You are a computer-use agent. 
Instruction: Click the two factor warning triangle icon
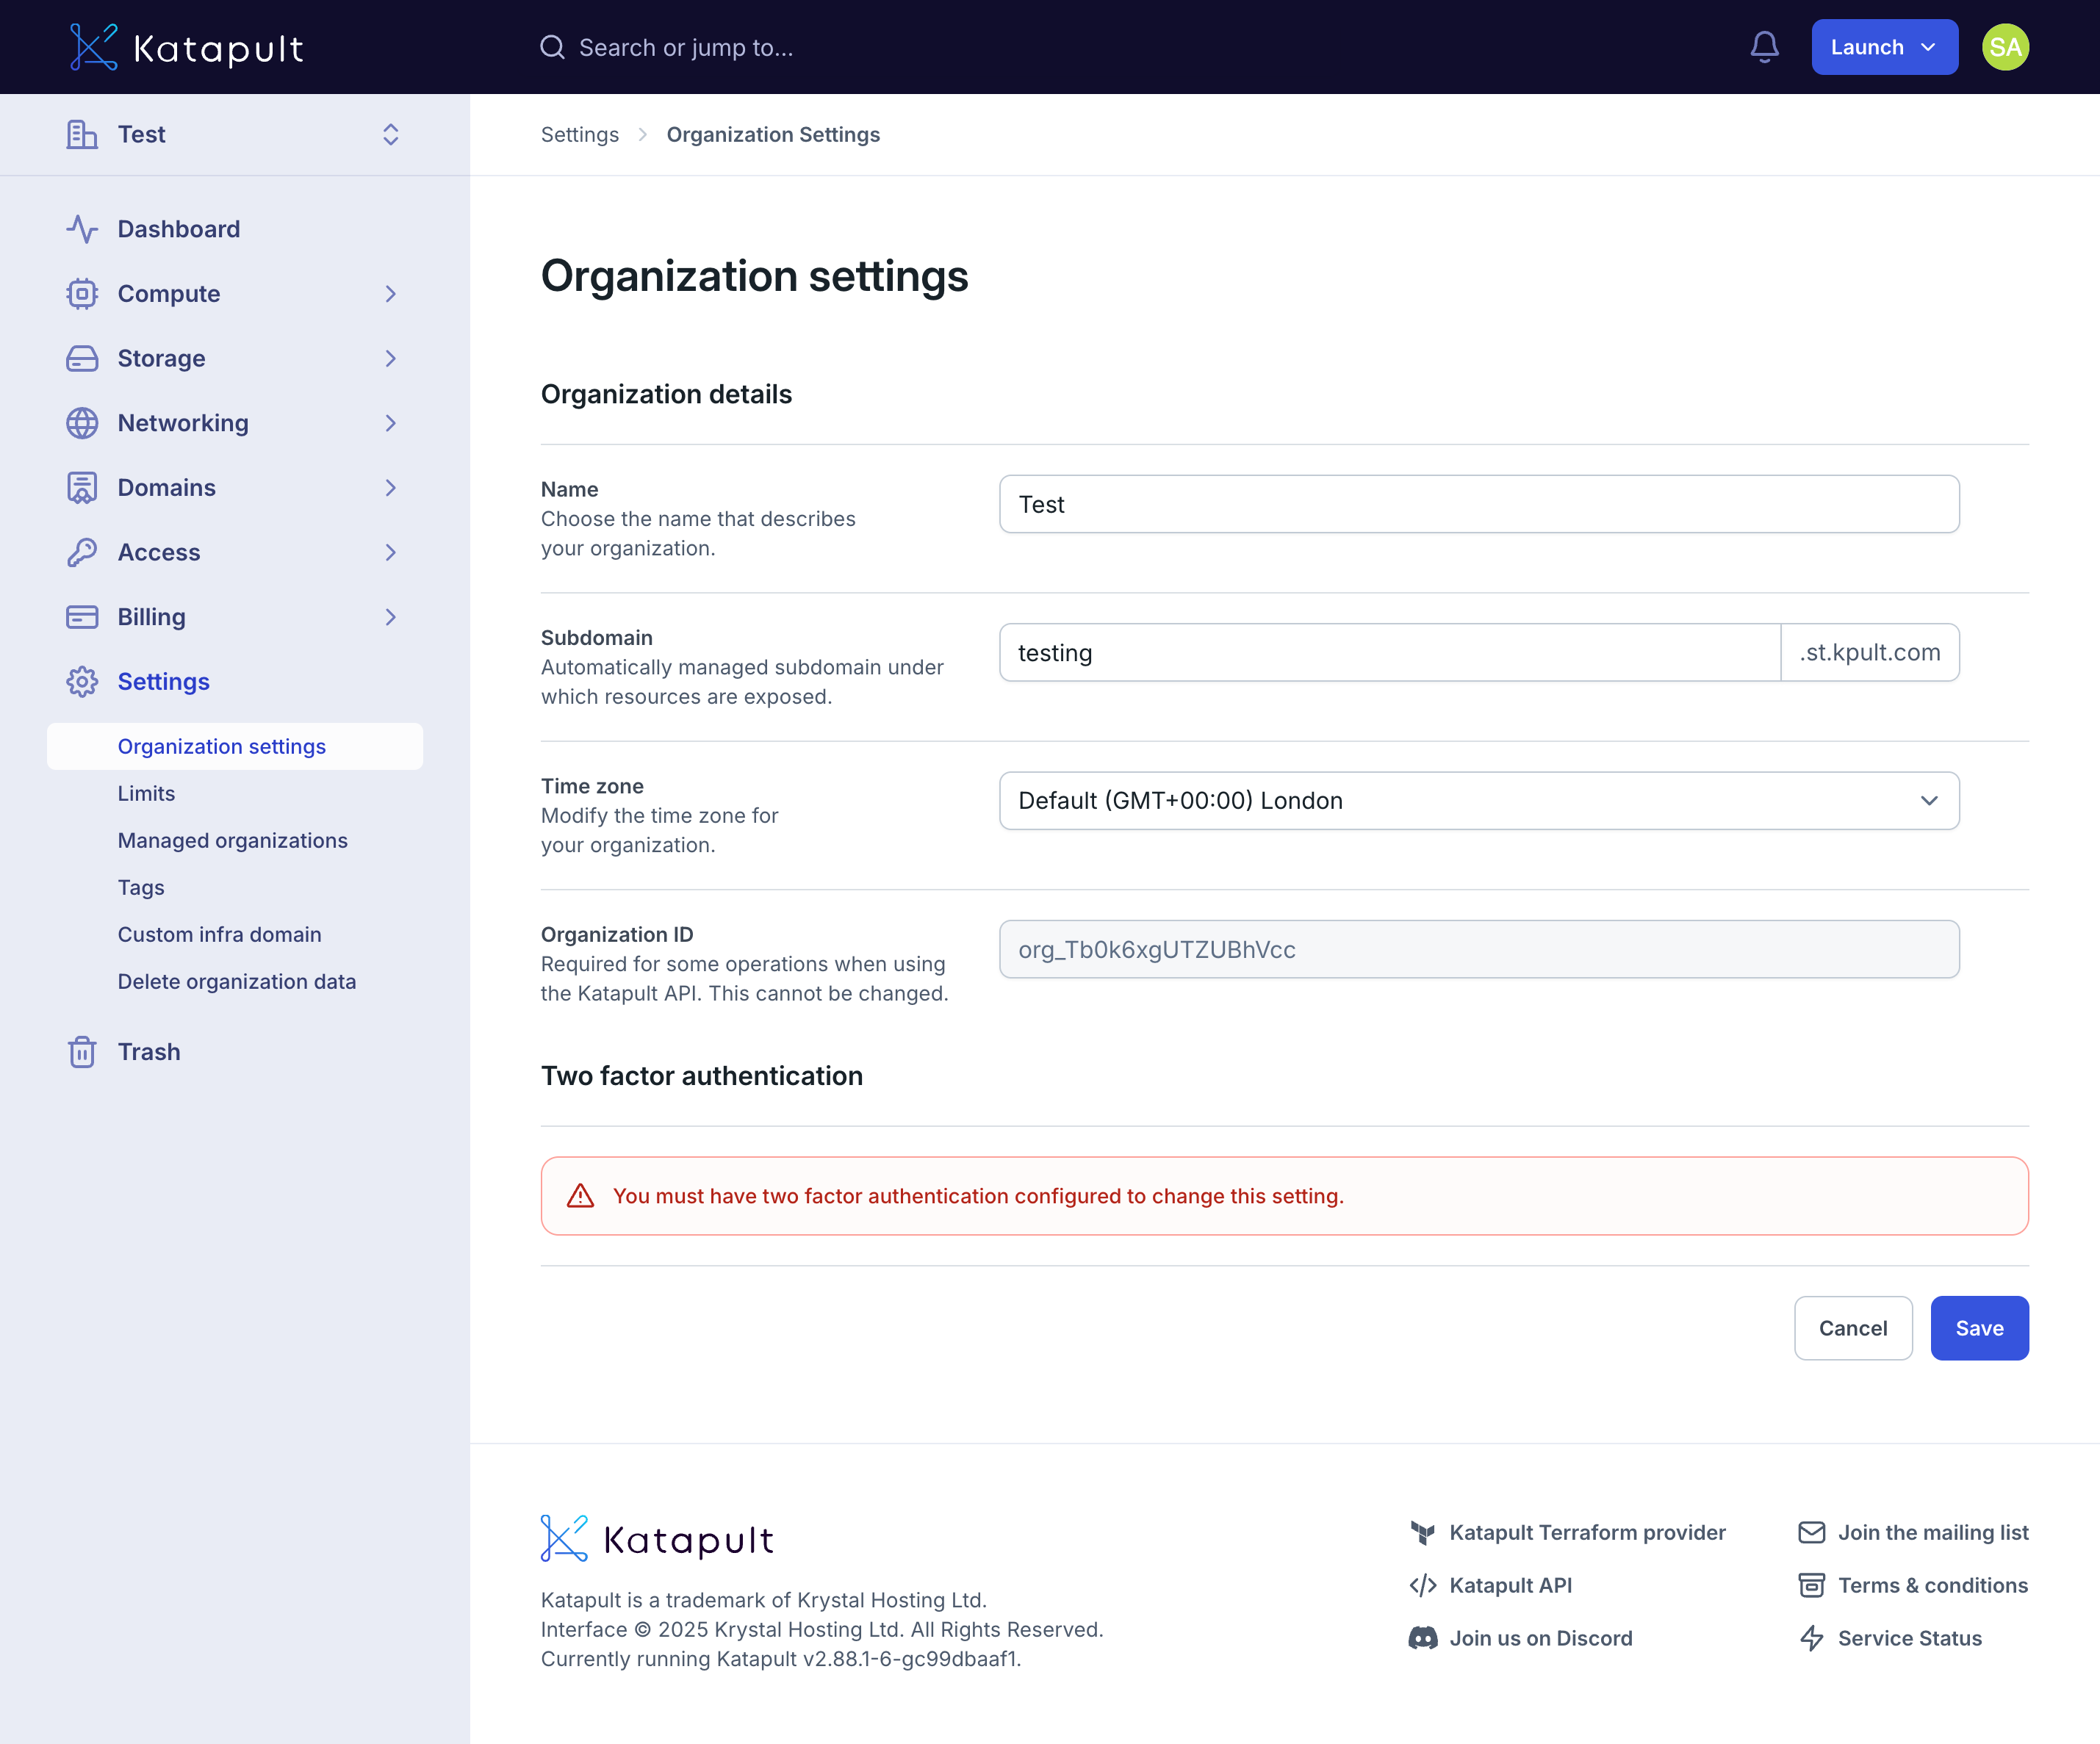(581, 1196)
